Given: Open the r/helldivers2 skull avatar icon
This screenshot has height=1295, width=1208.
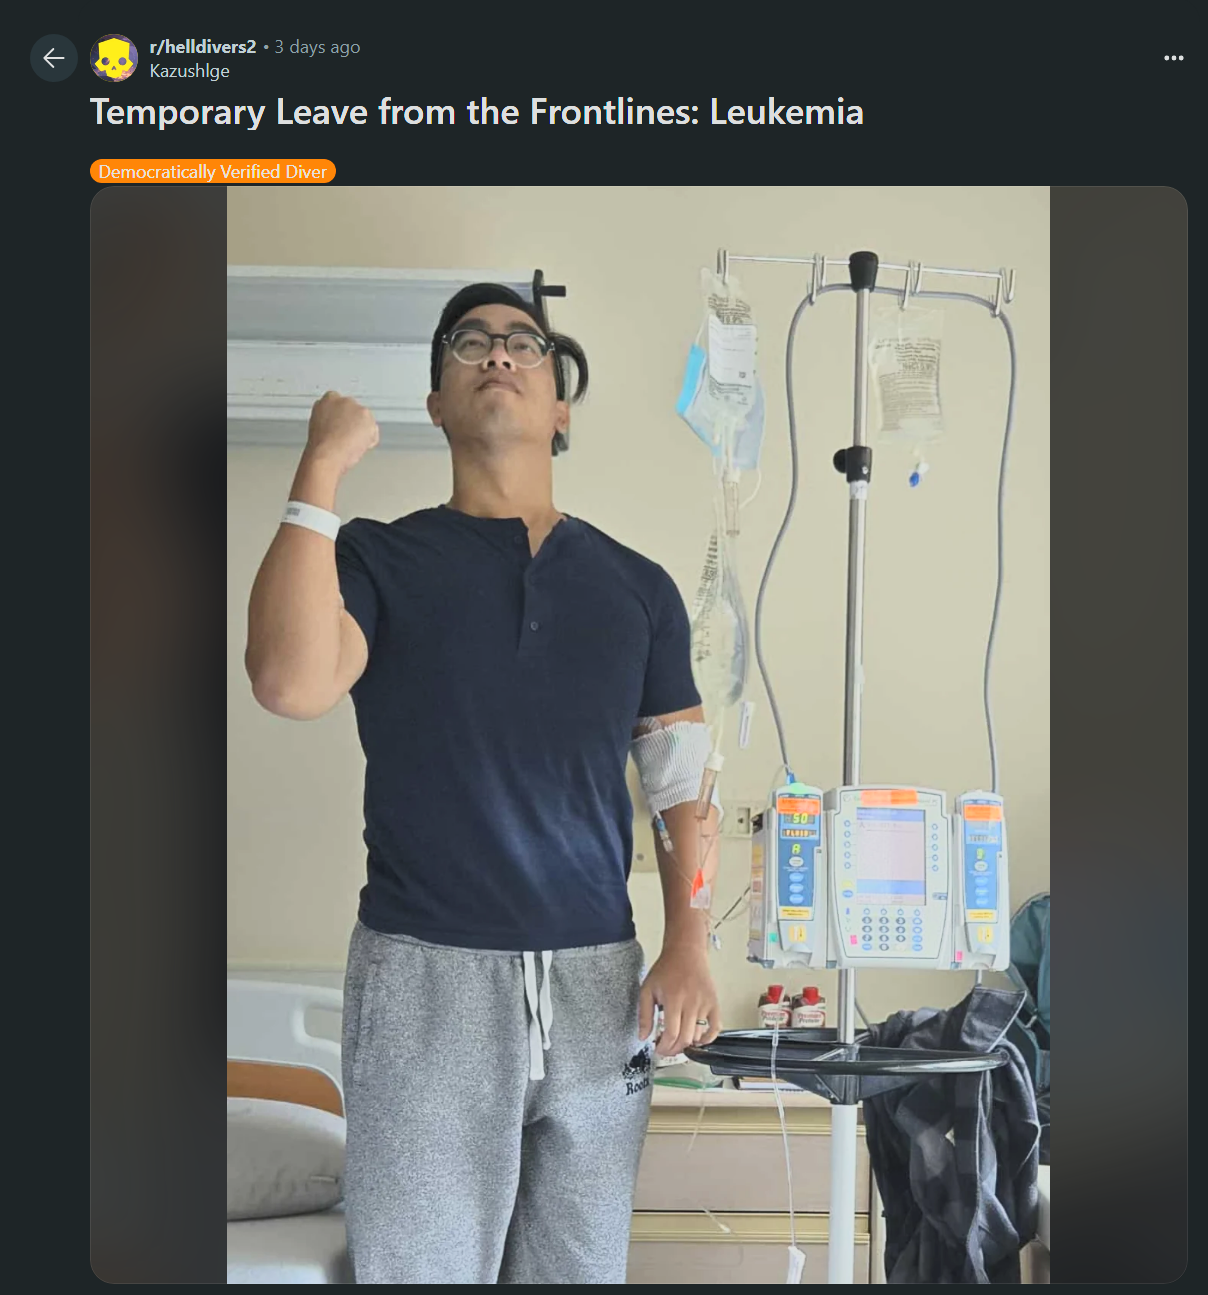Looking at the screenshot, I should pyautogui.click(x=114, y=58).
